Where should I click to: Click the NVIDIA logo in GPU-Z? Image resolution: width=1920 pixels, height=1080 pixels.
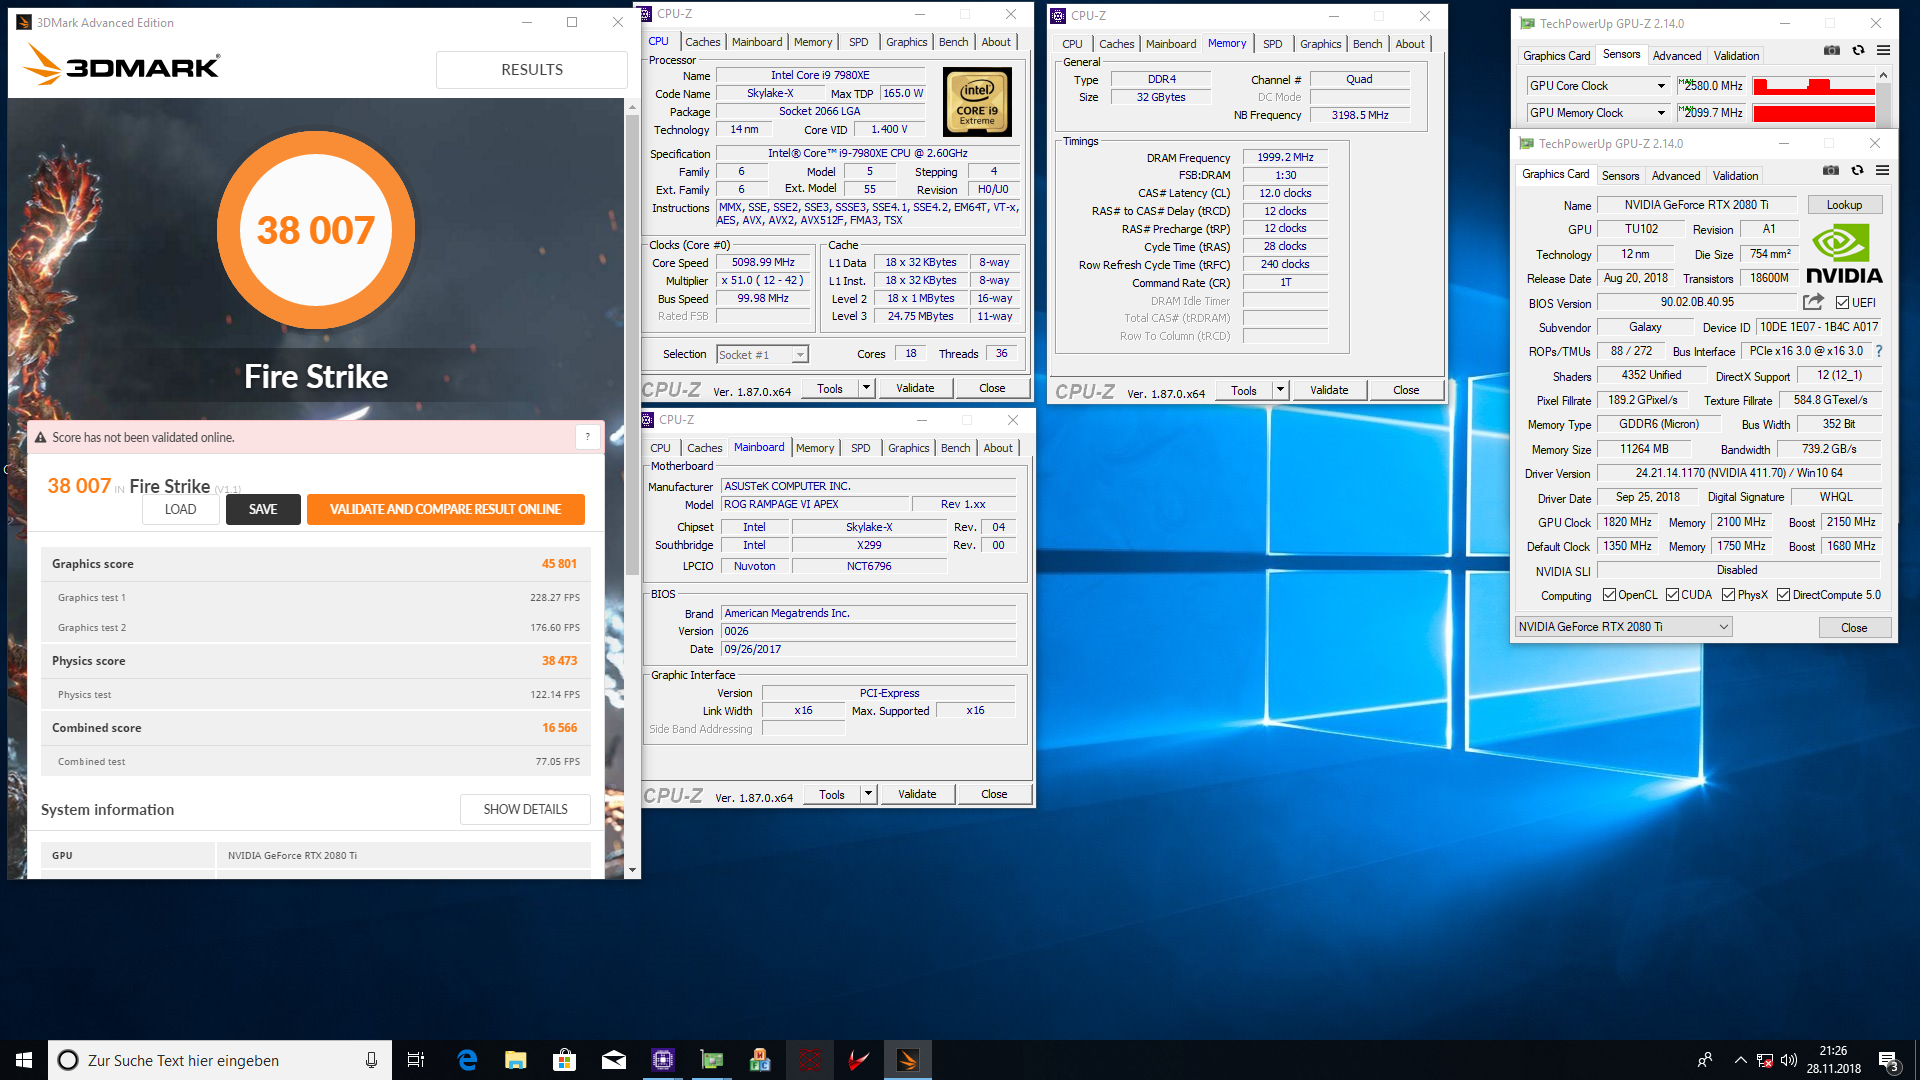(x=1844, y=255)
